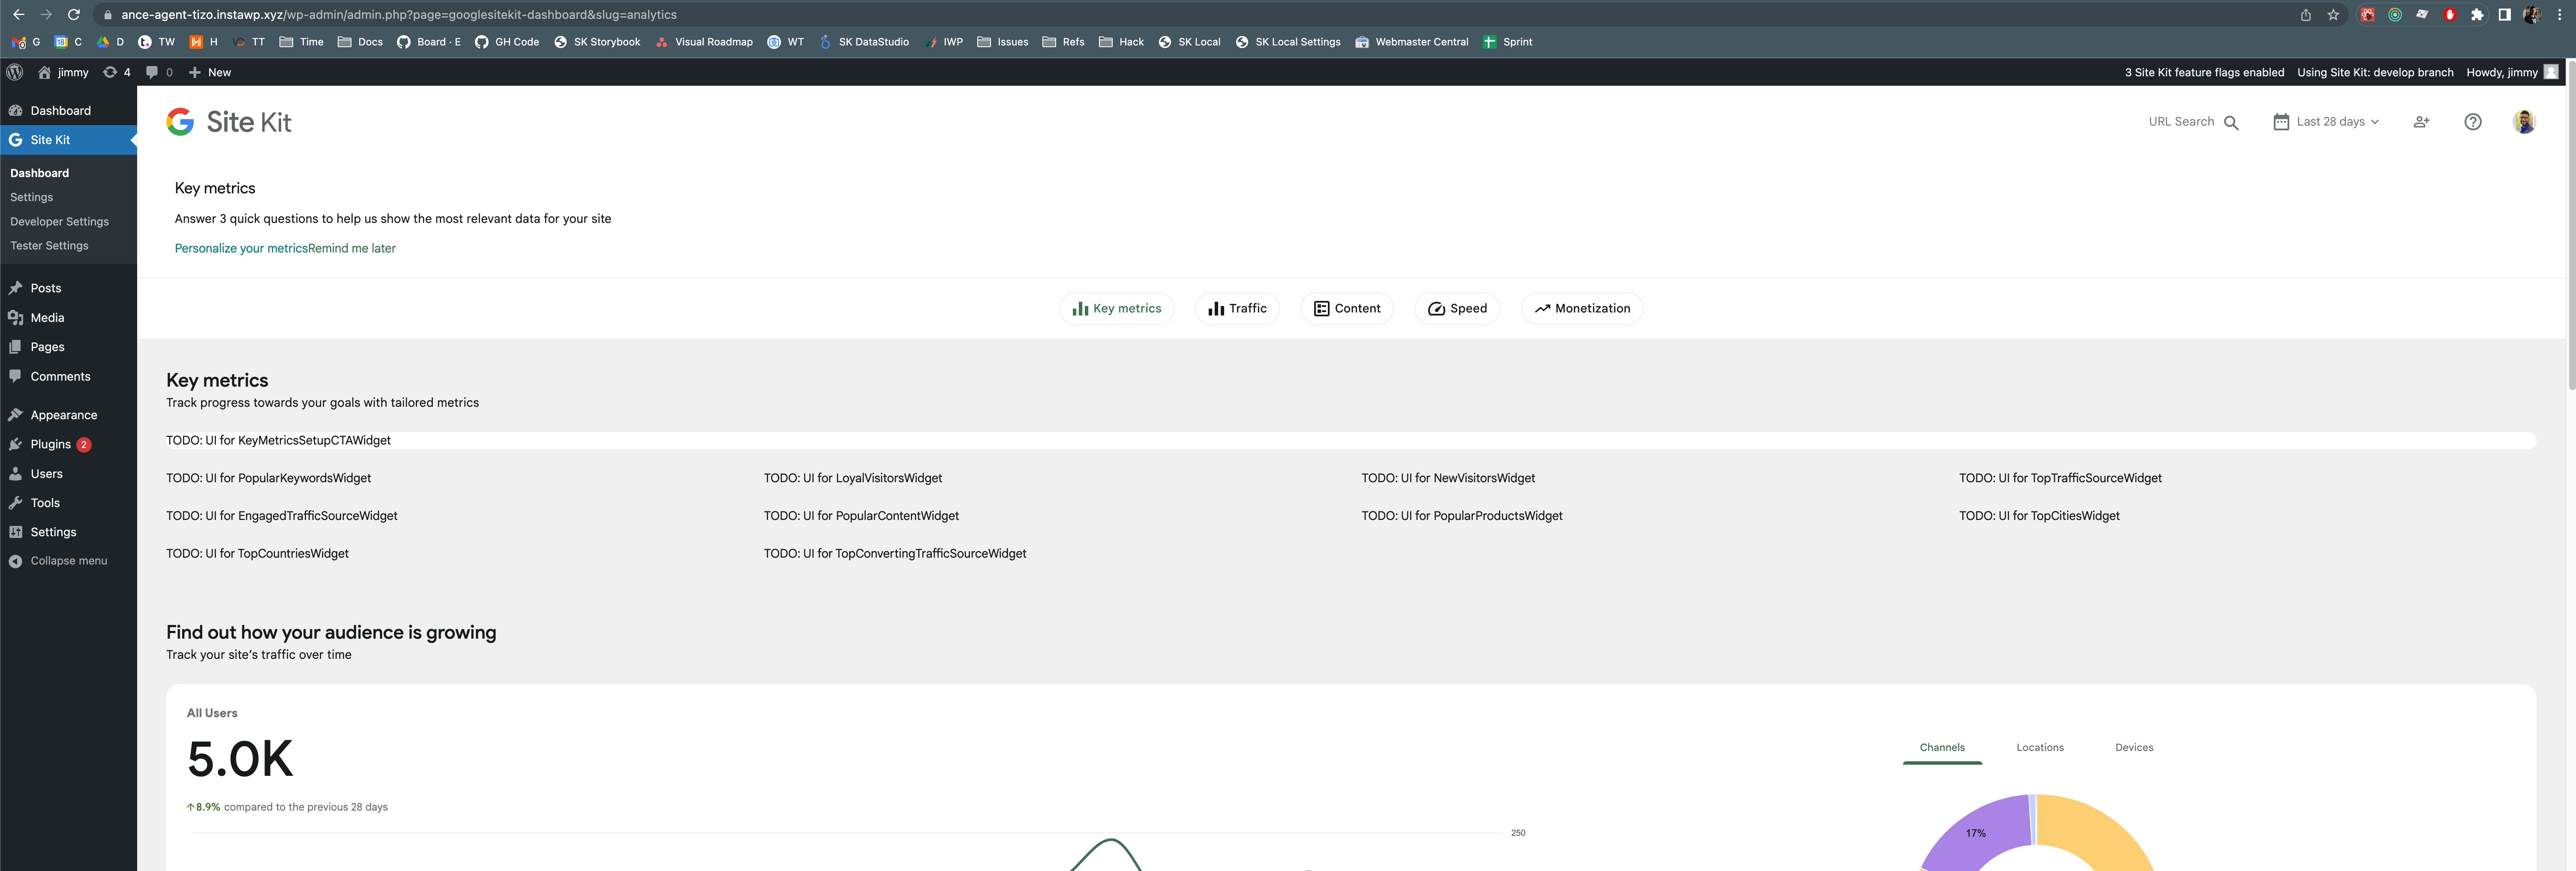Click the updates icon showing 4
The image size is (2576, 871).
click(x=110, y=72)
